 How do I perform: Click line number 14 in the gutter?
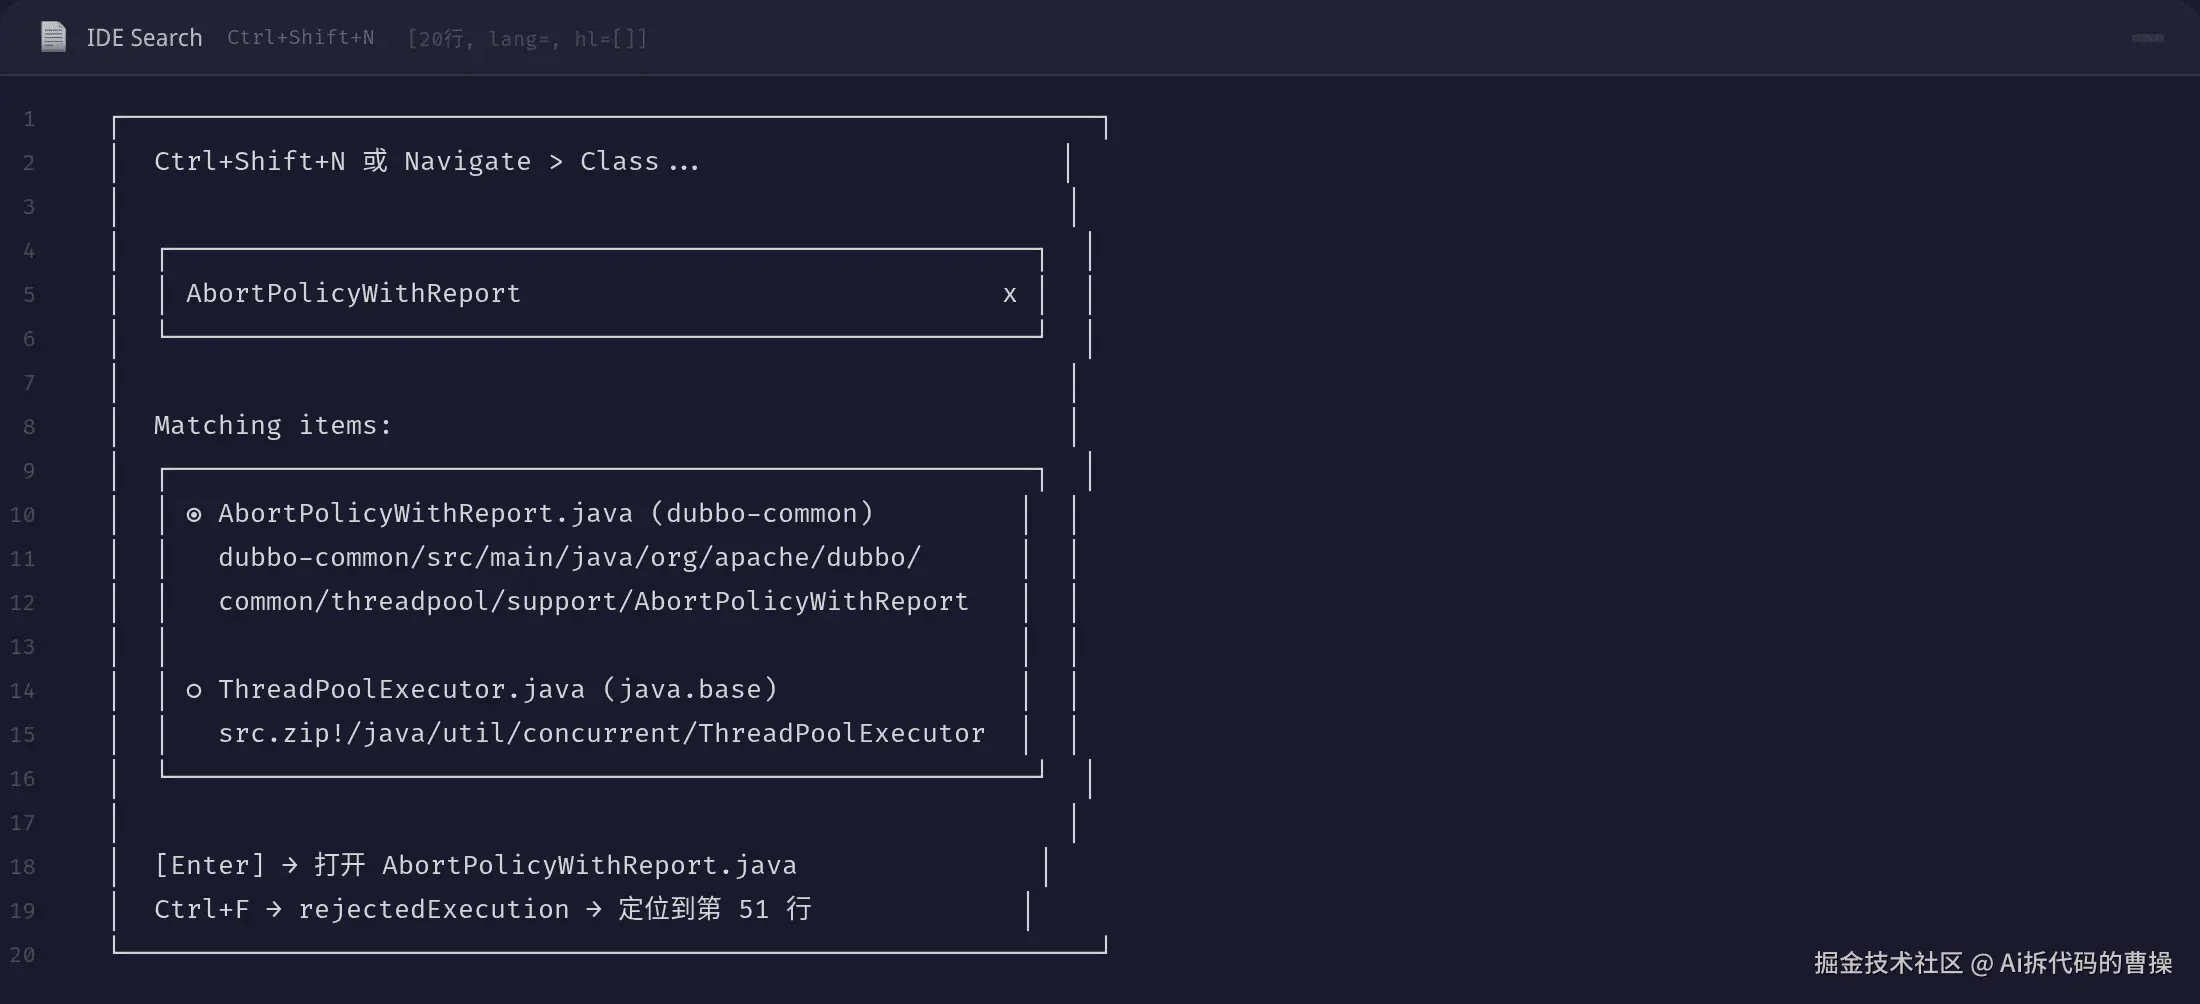click(x=22, y=691)
